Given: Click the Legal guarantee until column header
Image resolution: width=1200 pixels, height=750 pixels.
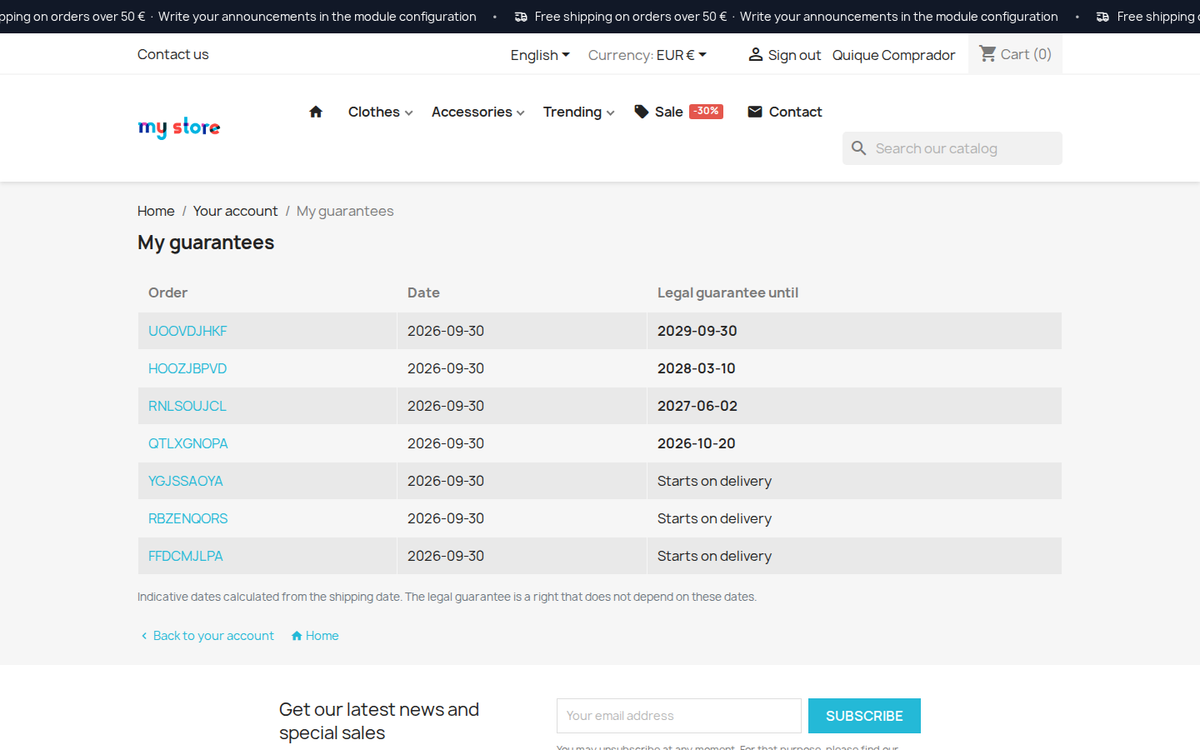Looking at the screenshot, I should pyautogui.click(x=727, y=293).
